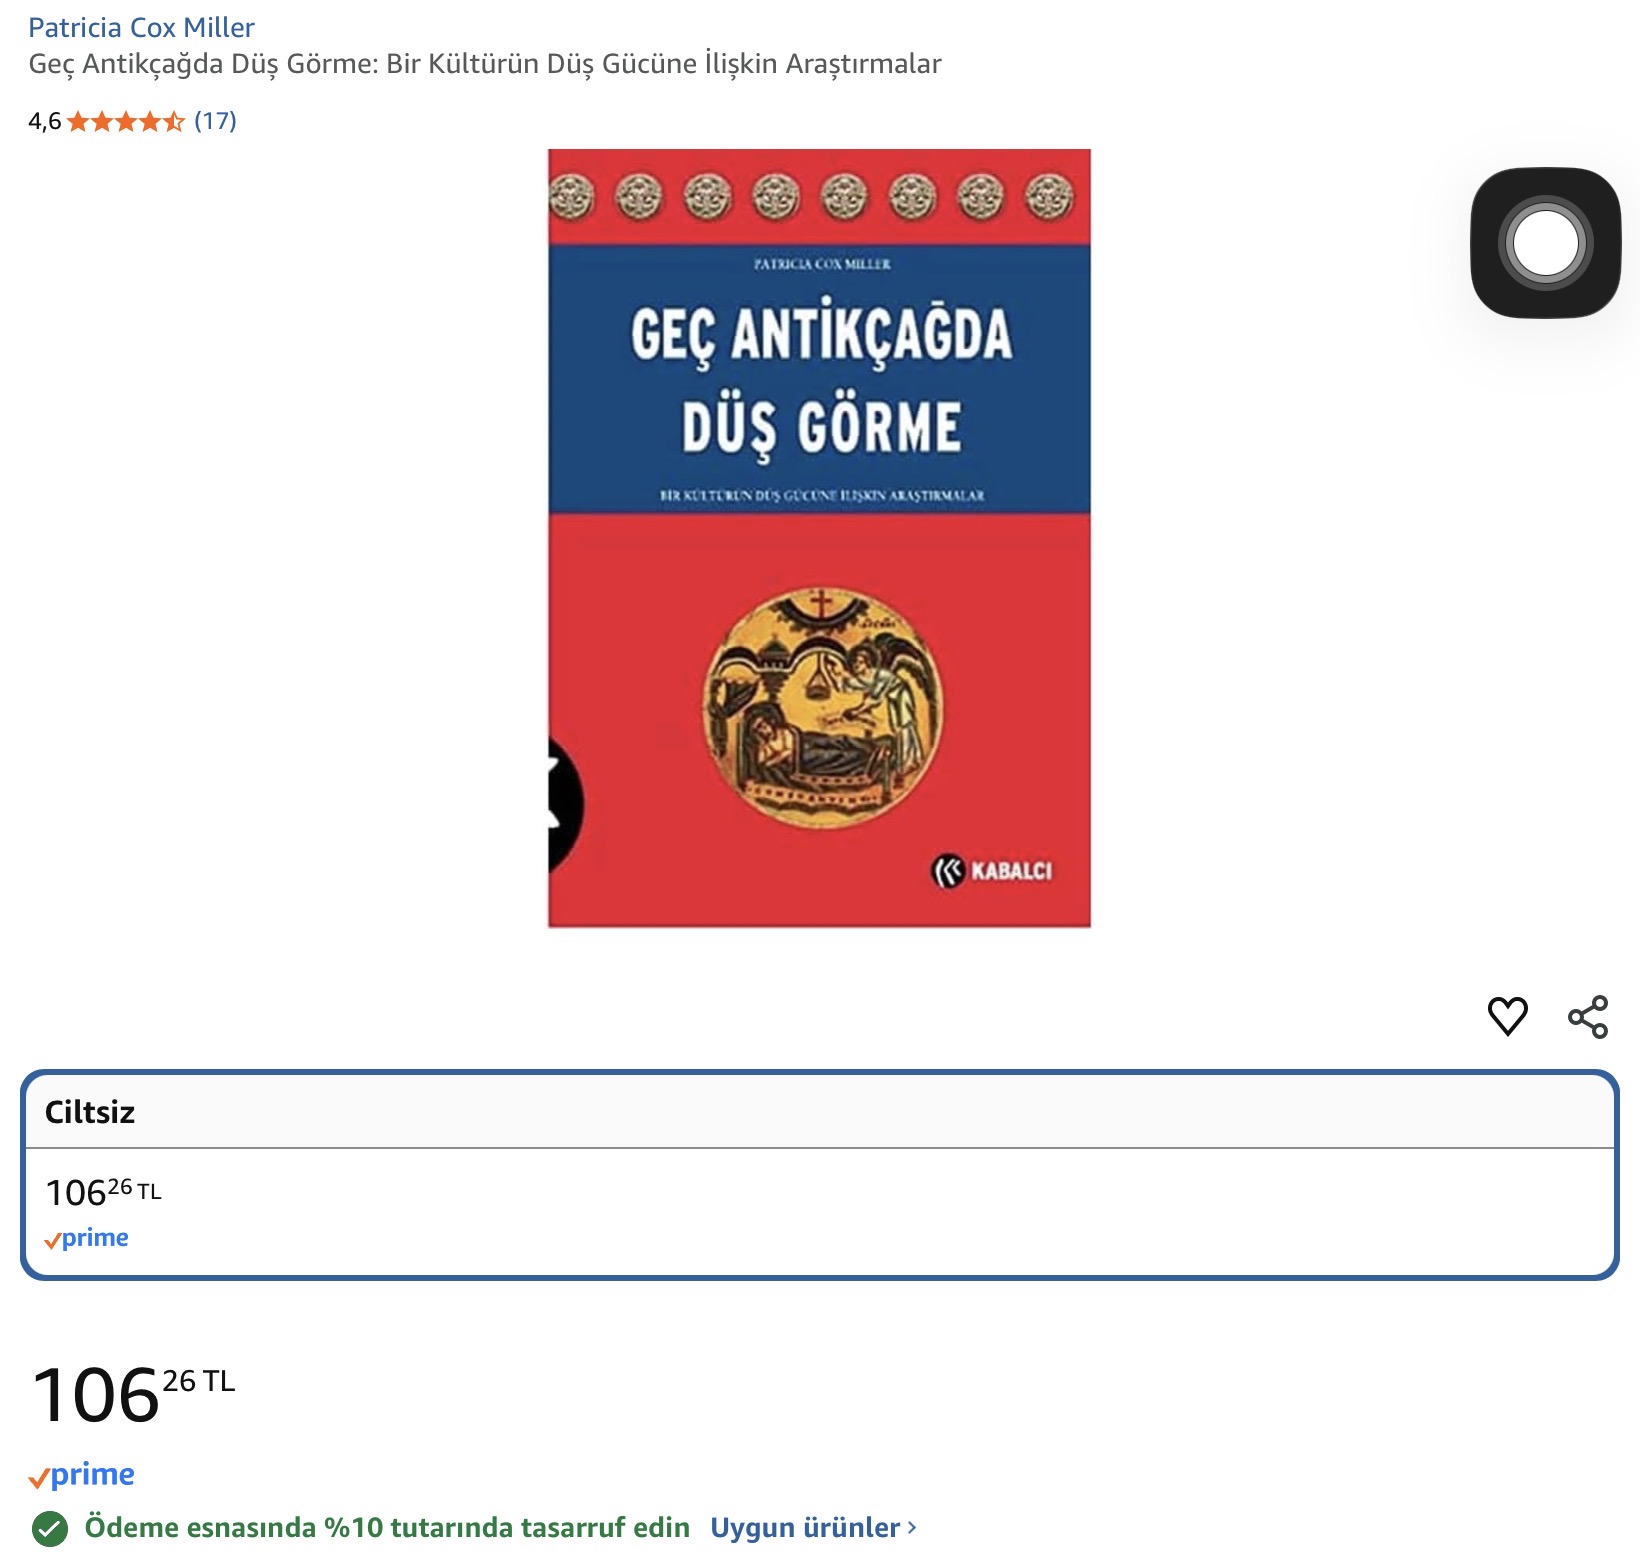Open the AssistiveTouch floating button
1640x1558 pixels.
[1545, 243]
